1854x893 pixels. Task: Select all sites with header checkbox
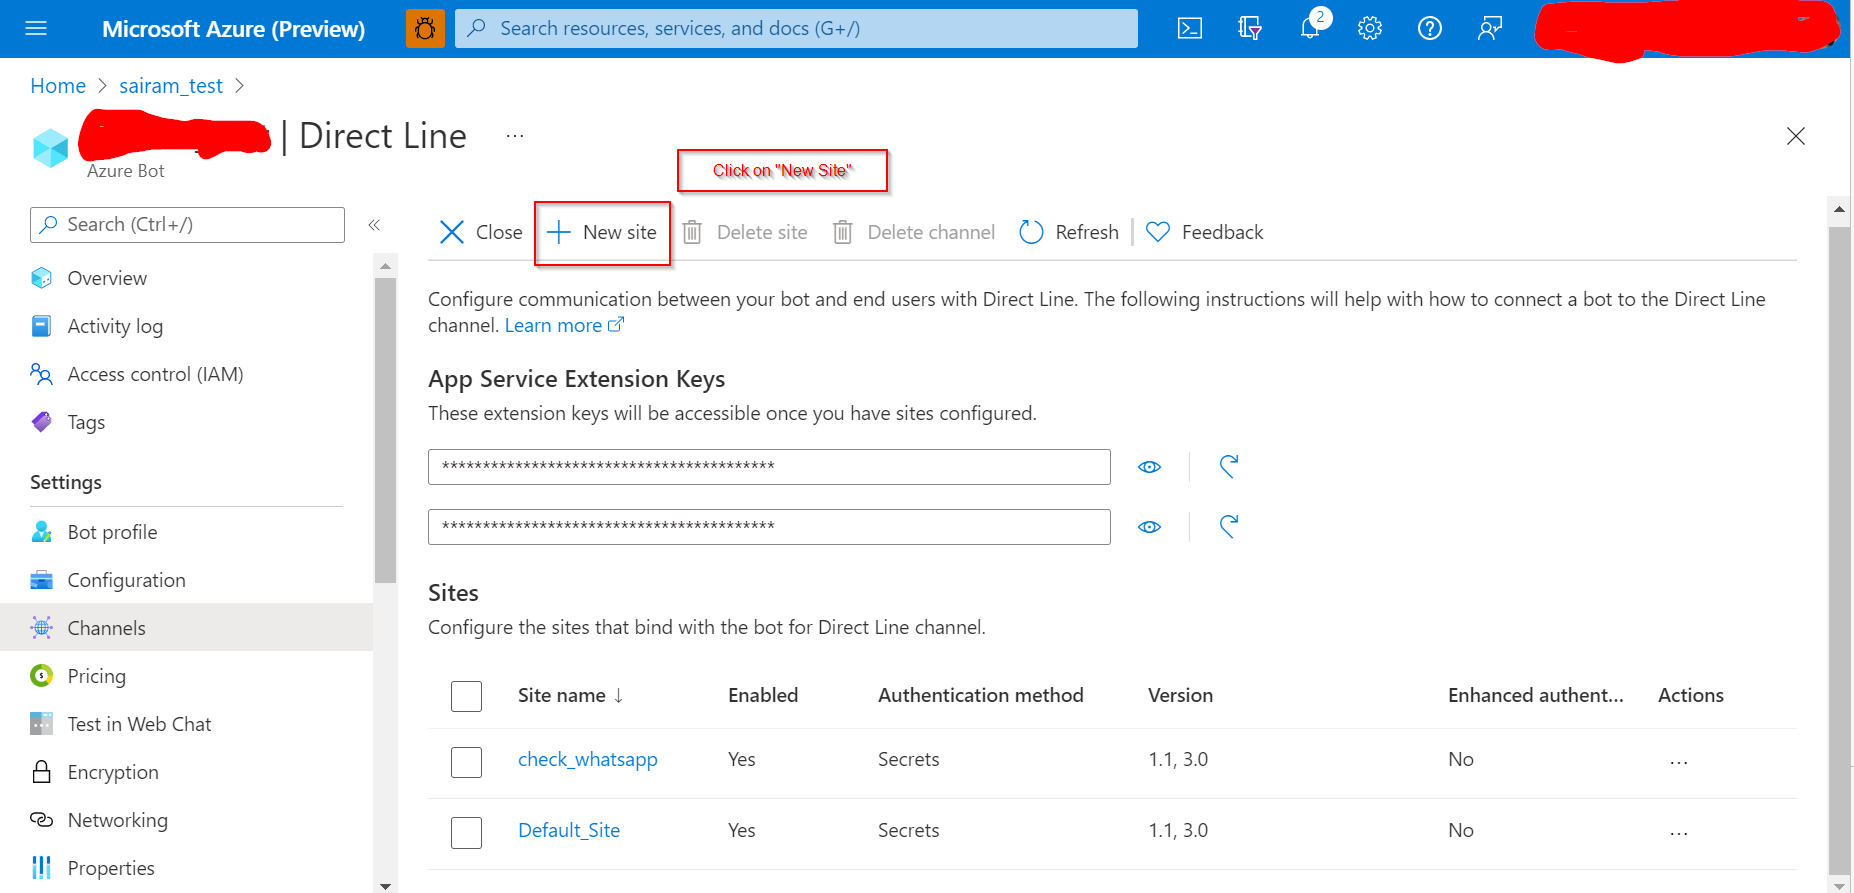[466, 696]
